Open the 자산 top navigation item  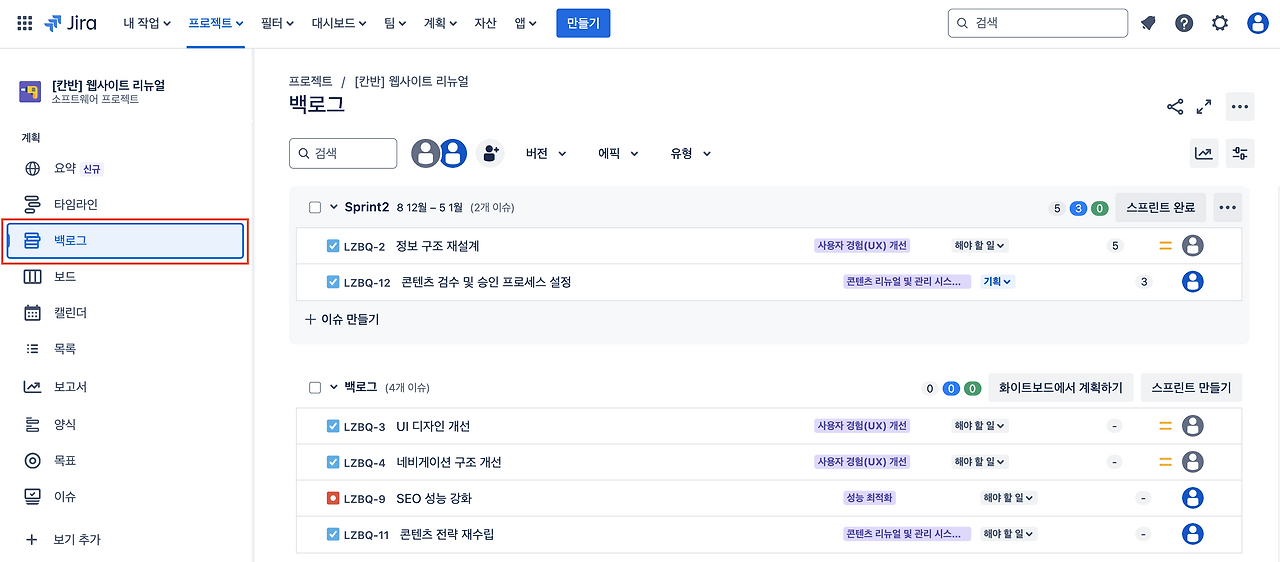[x=485, y=23]
